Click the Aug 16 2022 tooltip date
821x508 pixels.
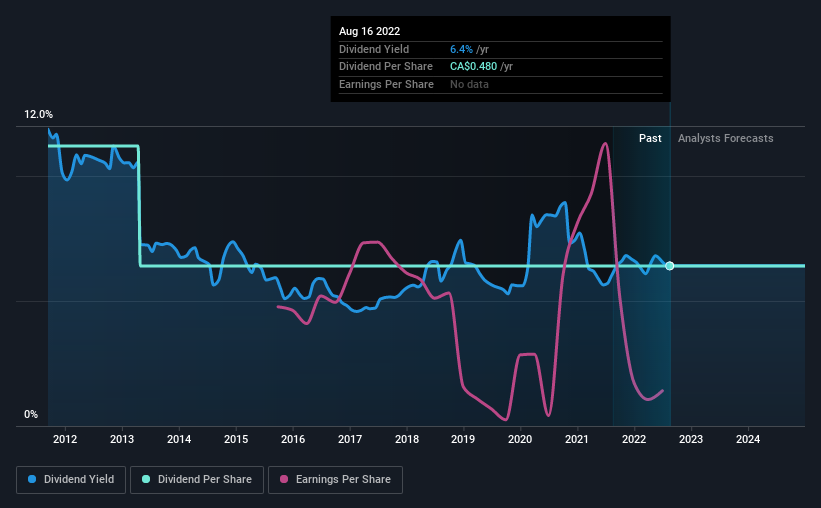369,31
